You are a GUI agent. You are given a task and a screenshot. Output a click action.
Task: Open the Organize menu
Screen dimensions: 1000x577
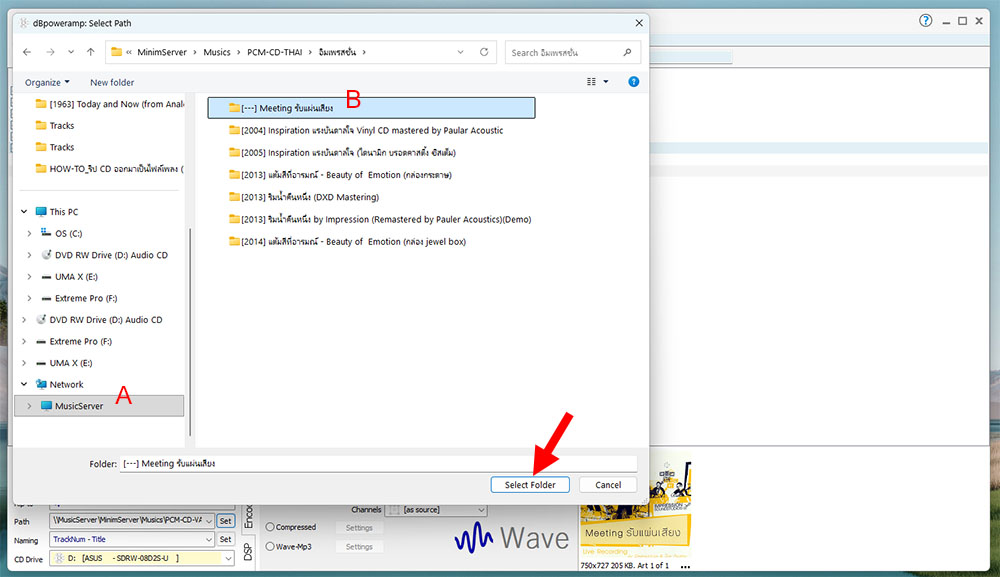tap(47, 82)
